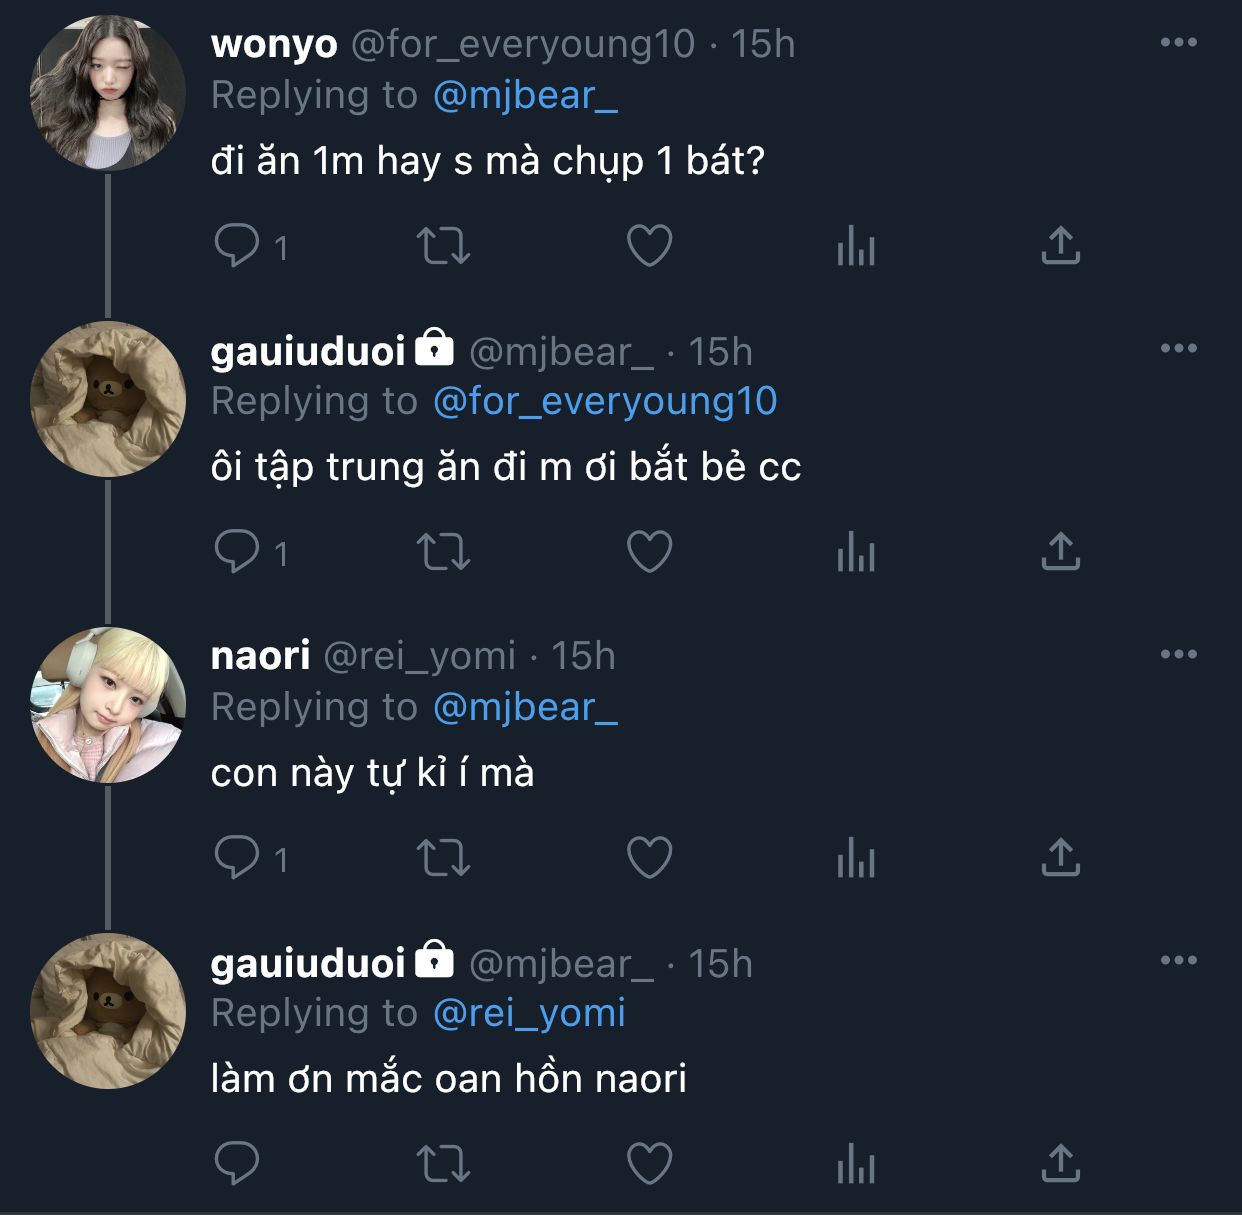Open naori's display name profile link
The width and height of the screenshot is (1242, 1215).
(260, 656)
